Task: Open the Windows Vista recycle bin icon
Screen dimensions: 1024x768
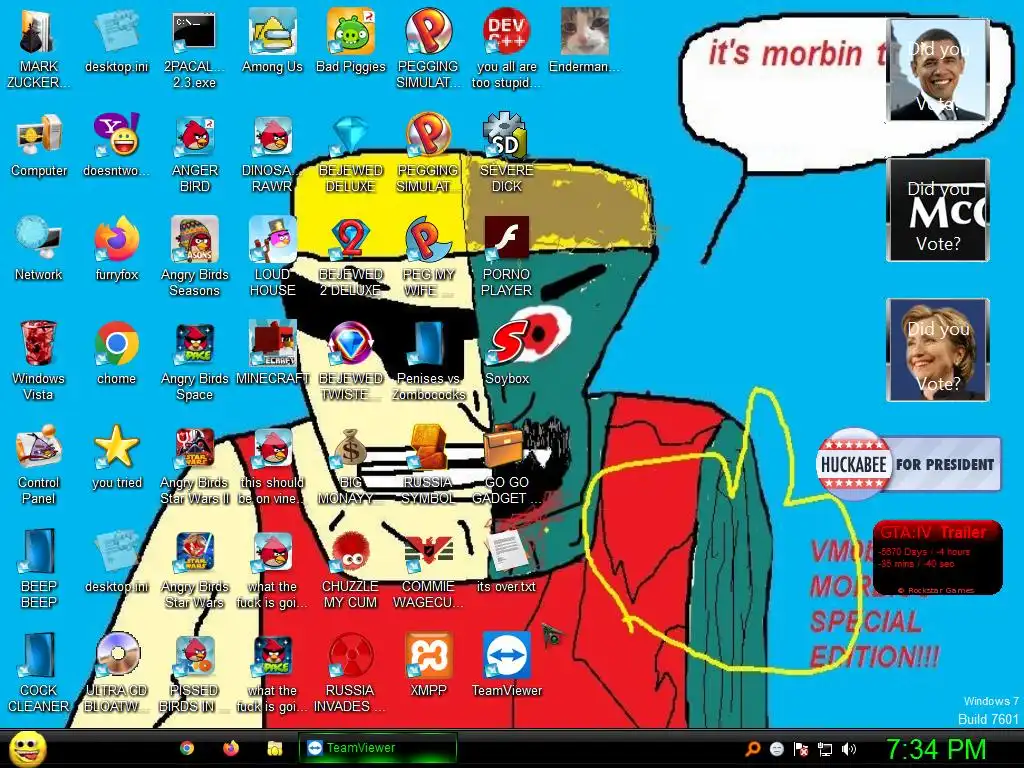Action: pyautogui.click(x=38, y=360)
